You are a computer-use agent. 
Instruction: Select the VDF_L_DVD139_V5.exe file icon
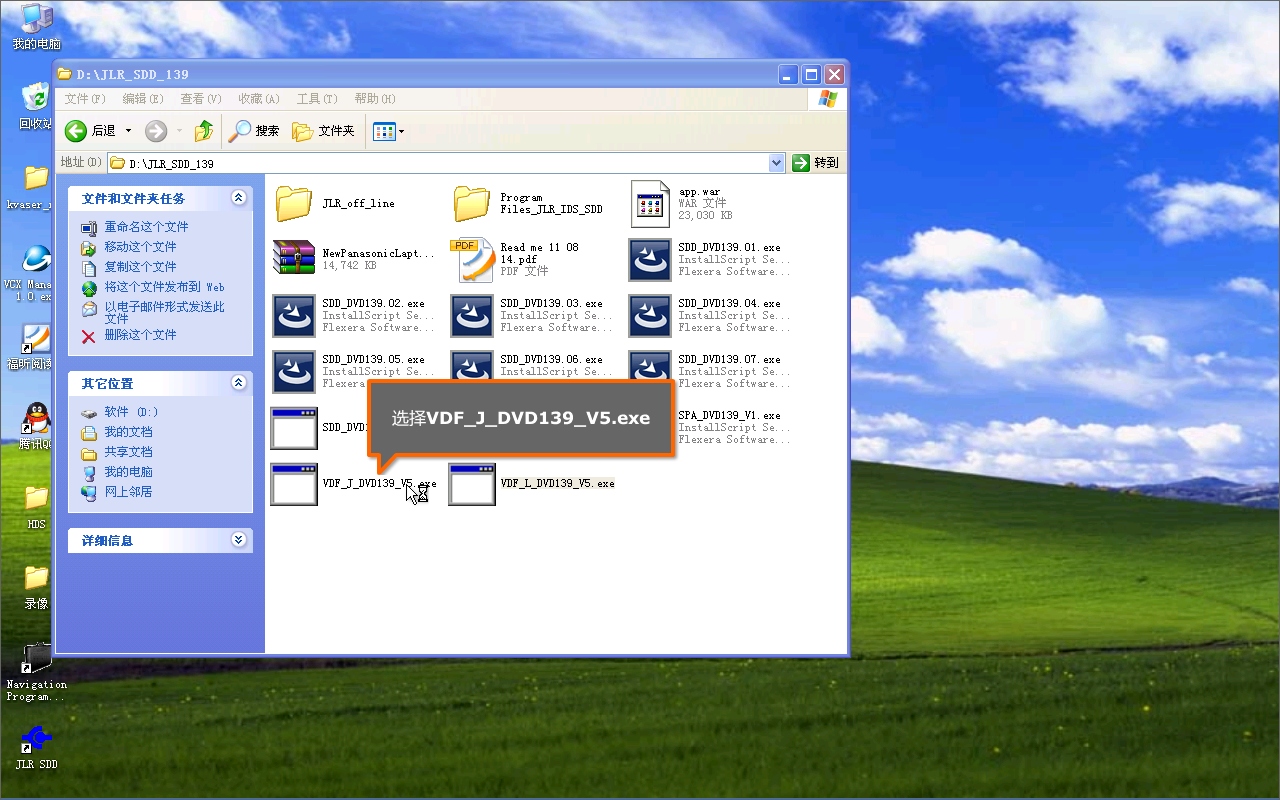472,484
